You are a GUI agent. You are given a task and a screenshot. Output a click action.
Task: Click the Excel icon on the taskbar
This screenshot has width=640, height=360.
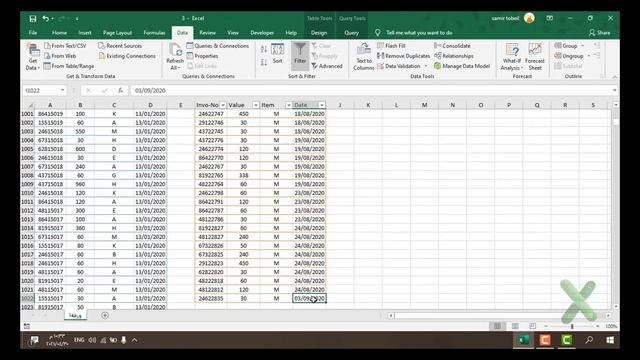pyautogui.click(x=524, y=340)
